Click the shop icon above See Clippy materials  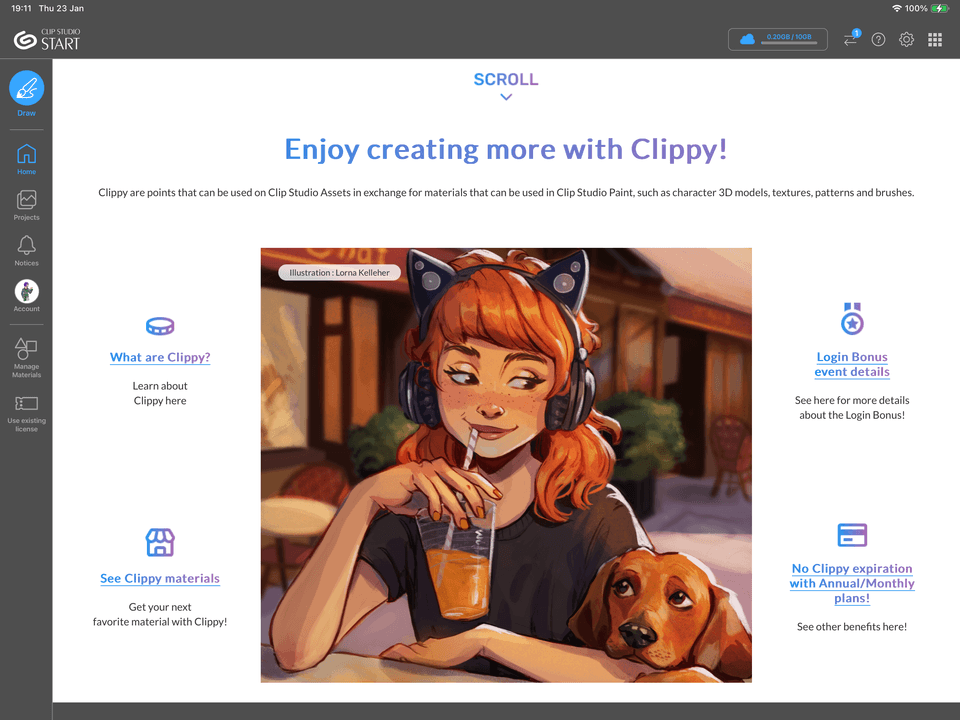coord(160,543)
